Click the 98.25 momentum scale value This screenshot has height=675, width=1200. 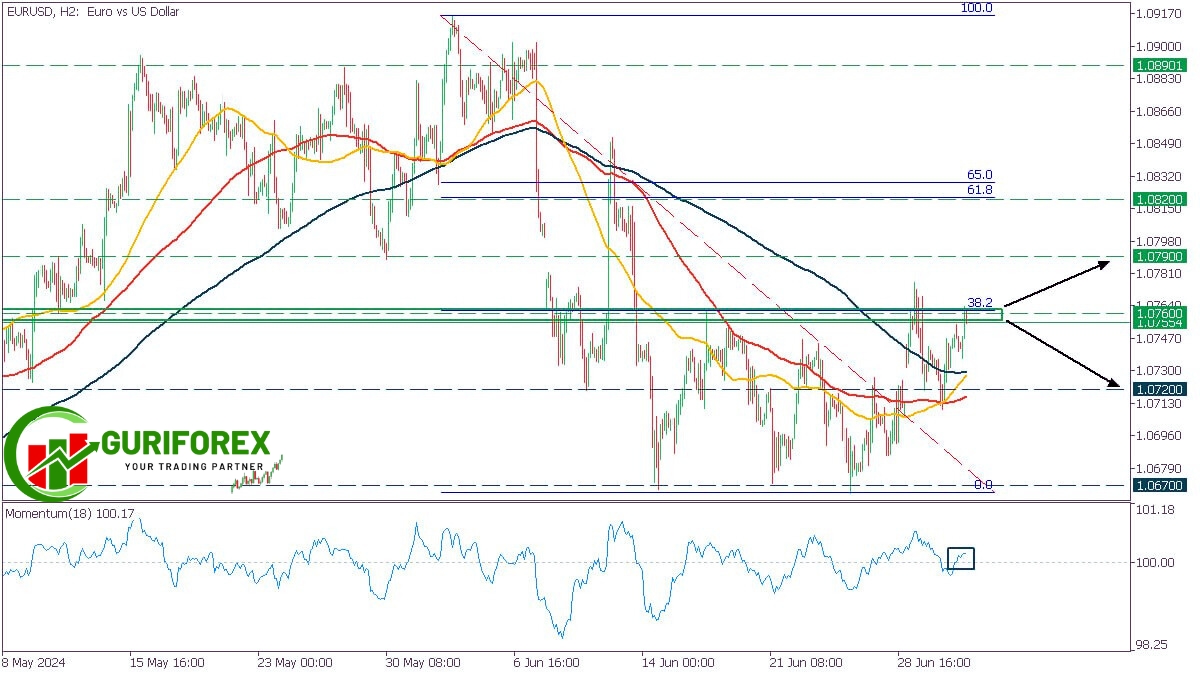pos(1152,646)
